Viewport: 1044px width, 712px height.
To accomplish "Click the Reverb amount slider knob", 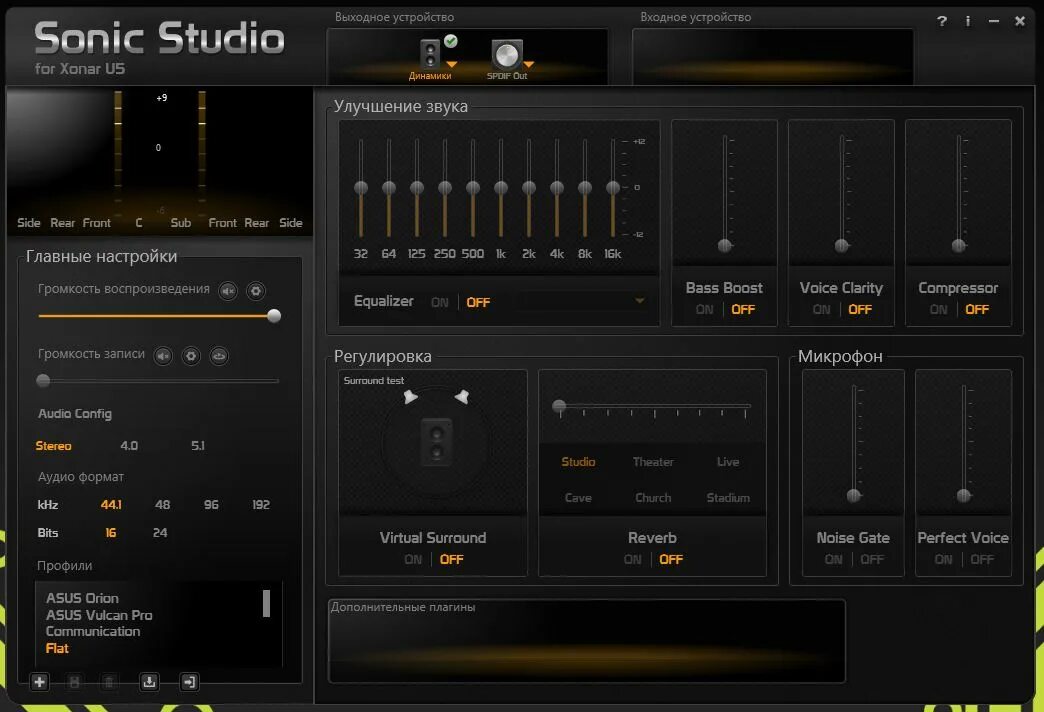I will coord(559,406).
